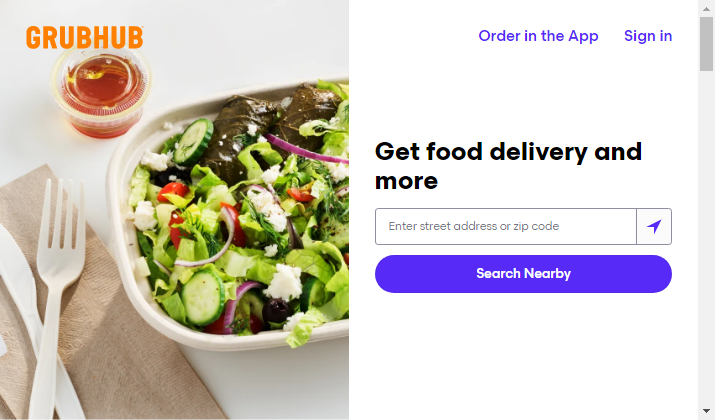
Task: Click the white label text on Search Nearby
Action: [523, 274]
